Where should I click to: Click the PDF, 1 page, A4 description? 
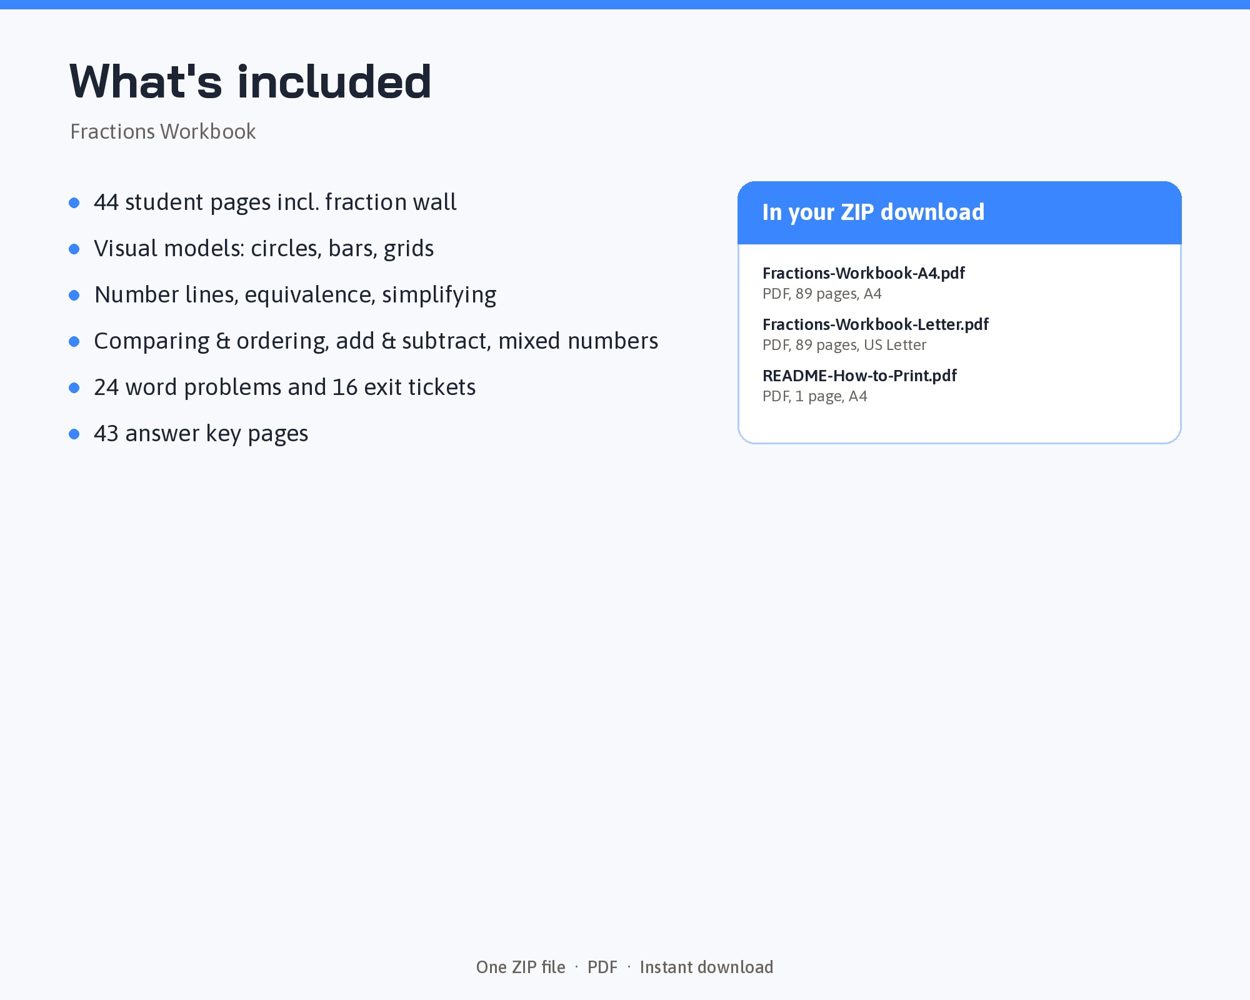click(x=815, y=396)
